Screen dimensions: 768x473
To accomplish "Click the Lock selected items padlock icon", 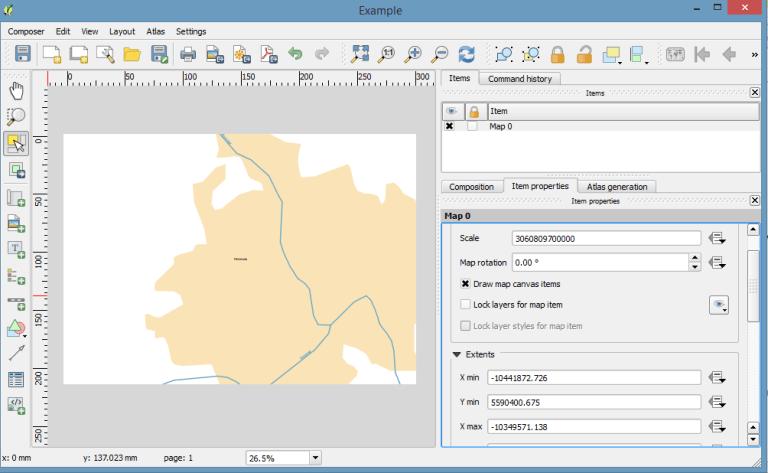I will 557,54.
